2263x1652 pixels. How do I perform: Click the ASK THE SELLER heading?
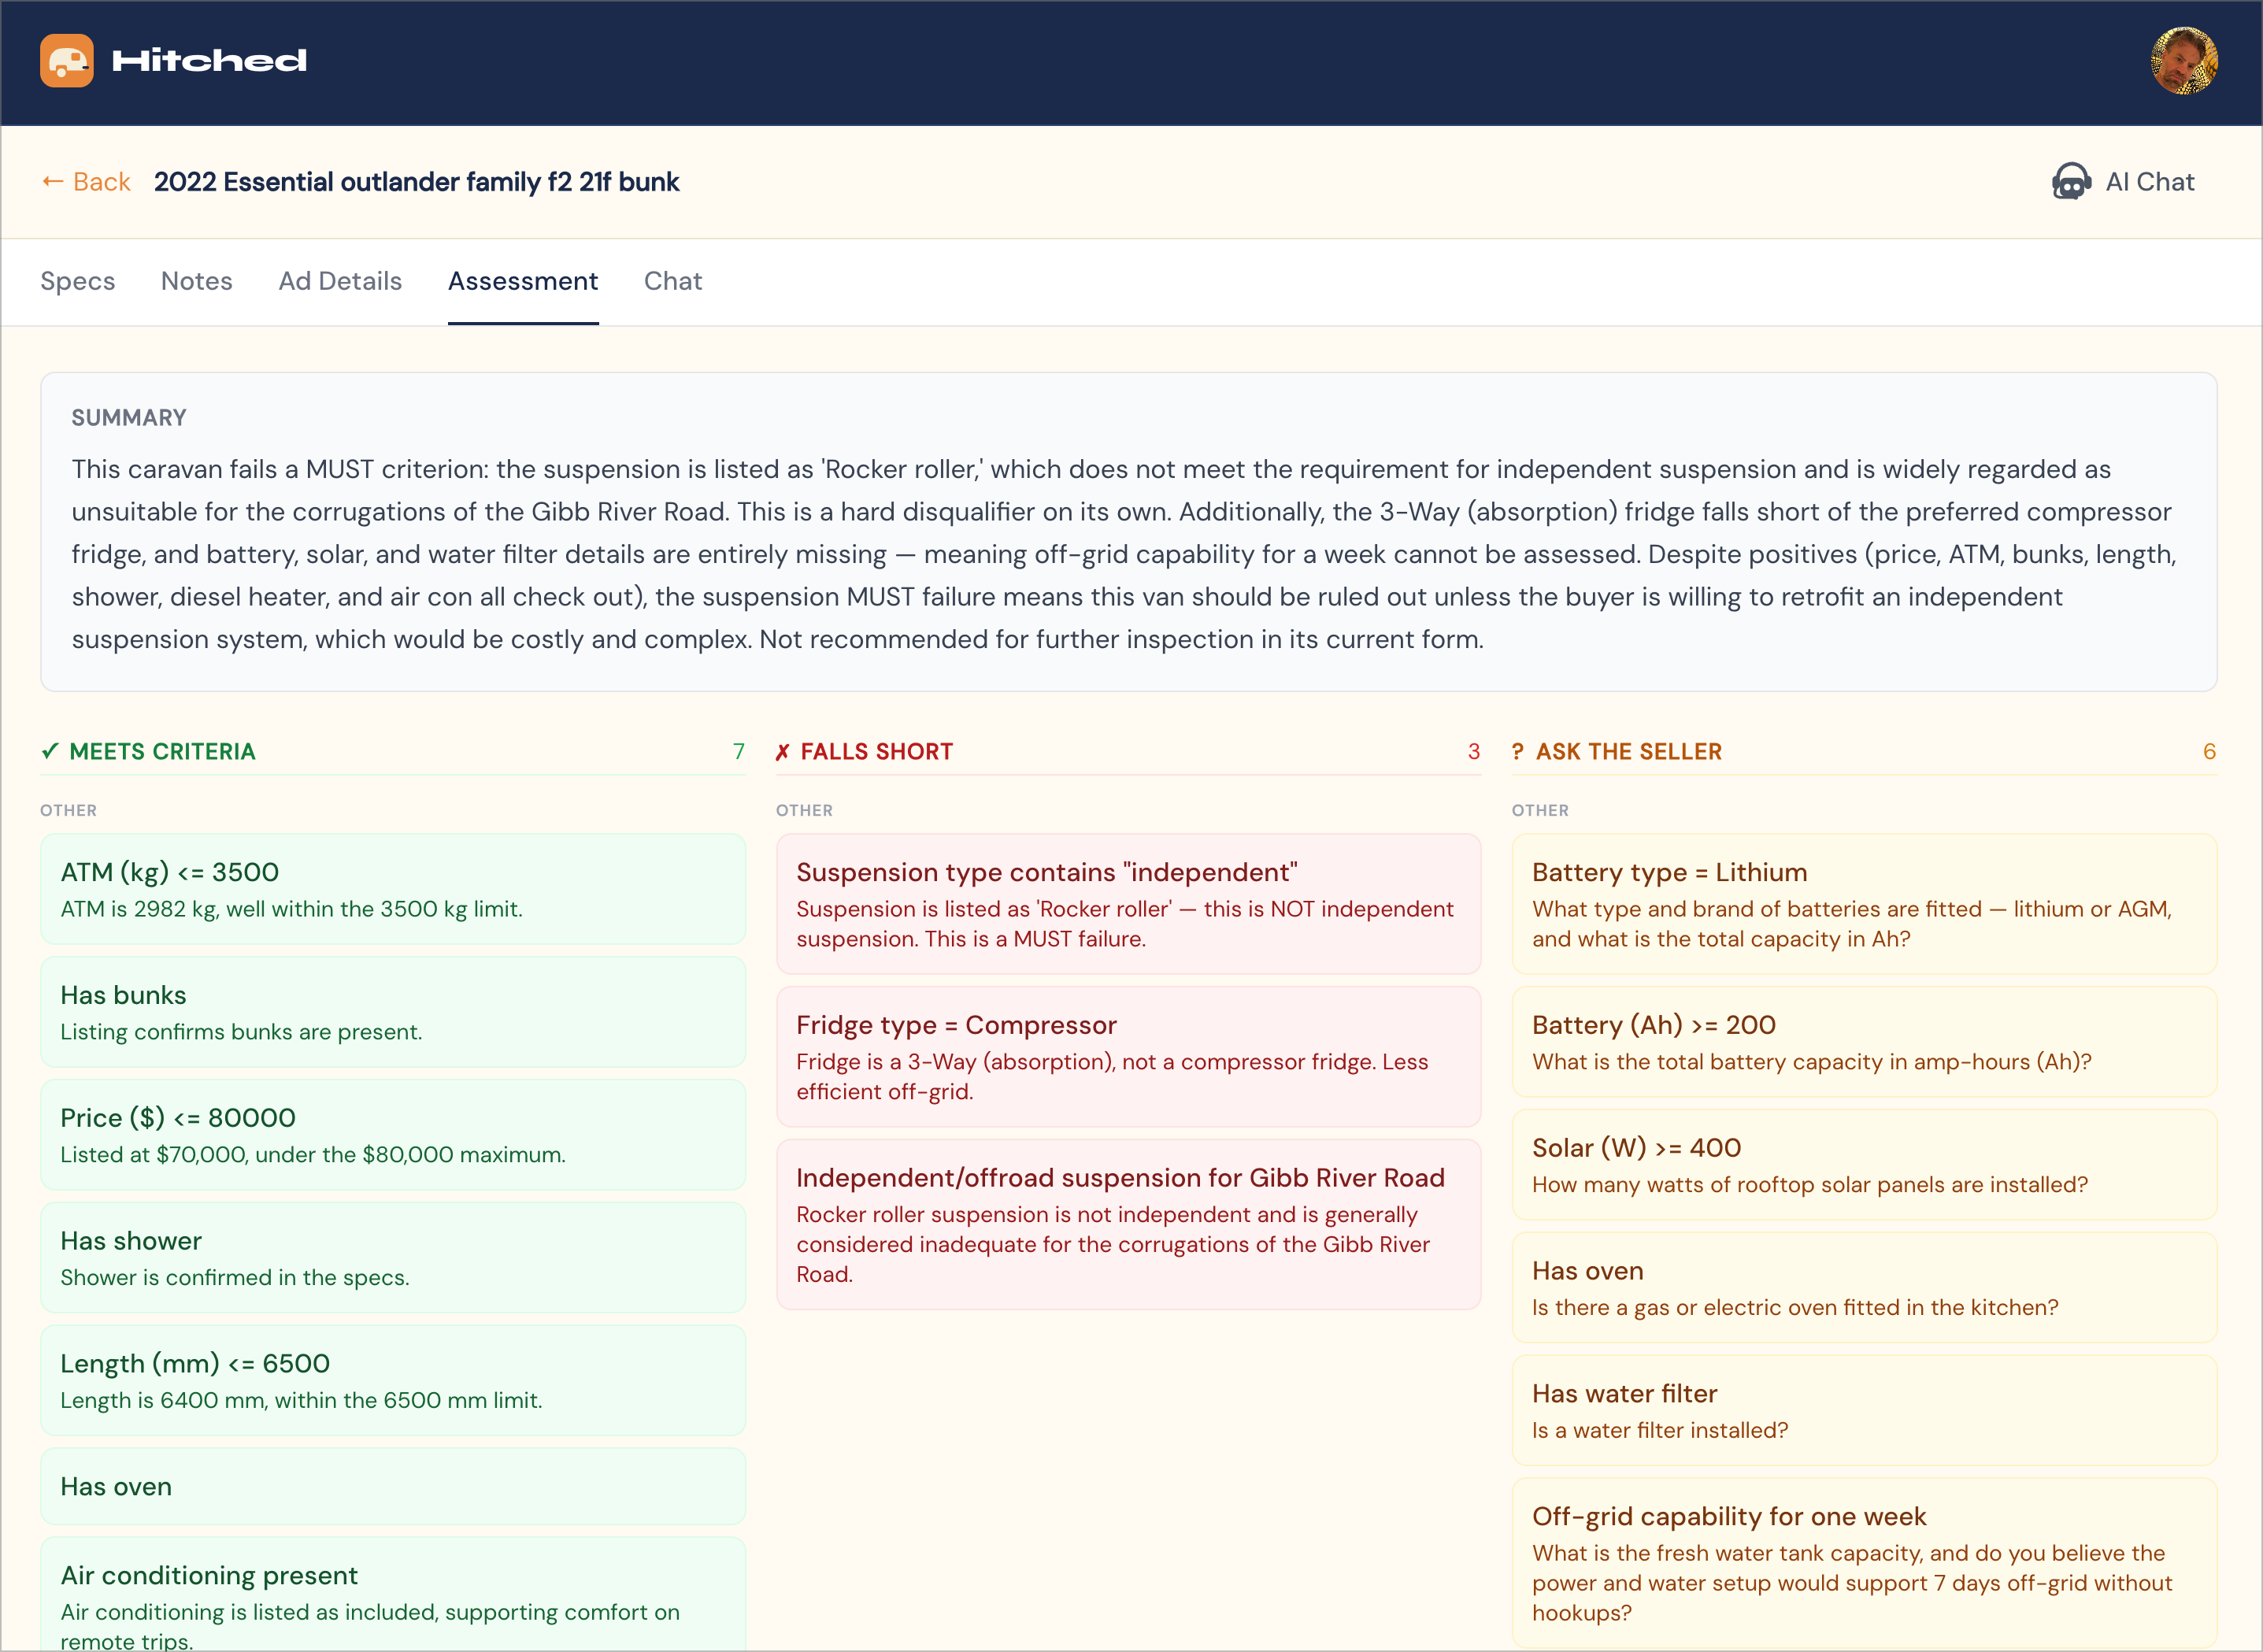1629,751
